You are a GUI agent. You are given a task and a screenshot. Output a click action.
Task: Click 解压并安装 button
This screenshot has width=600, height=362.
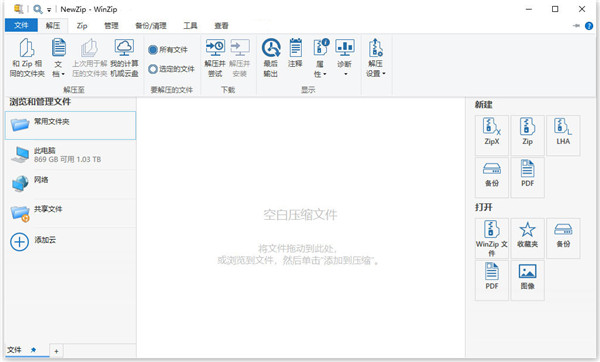tap(240, 58)
